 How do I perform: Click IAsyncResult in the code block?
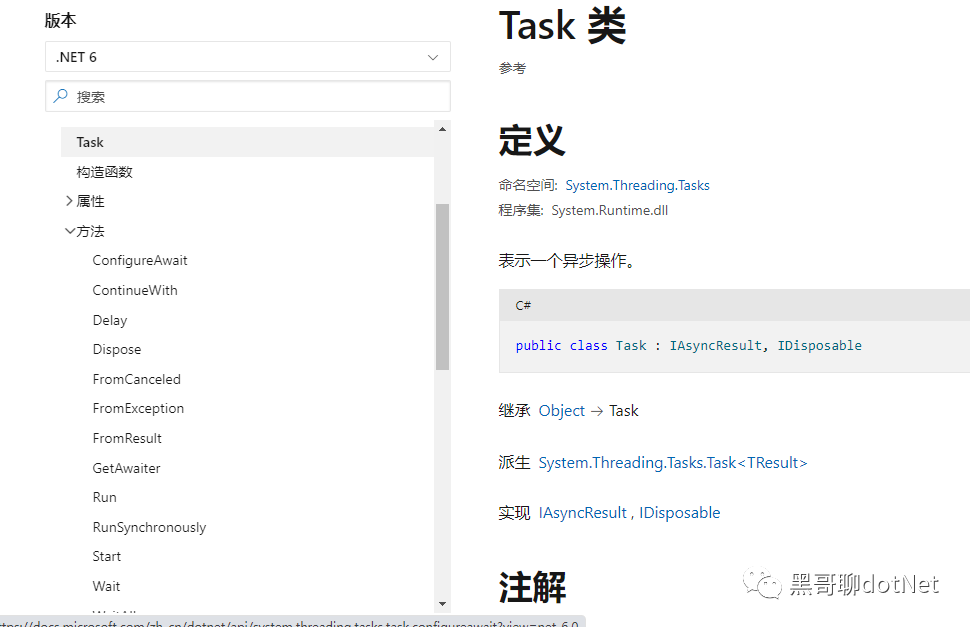(x=716, y=346)
